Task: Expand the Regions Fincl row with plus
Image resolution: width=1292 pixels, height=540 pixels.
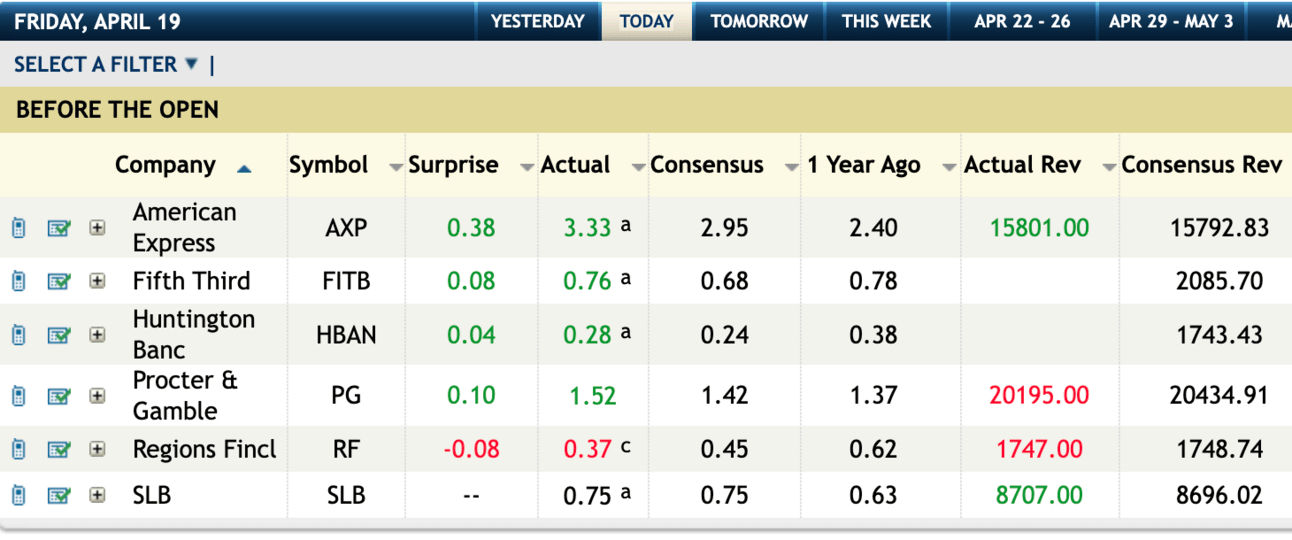Action: (x=97, y=449)
